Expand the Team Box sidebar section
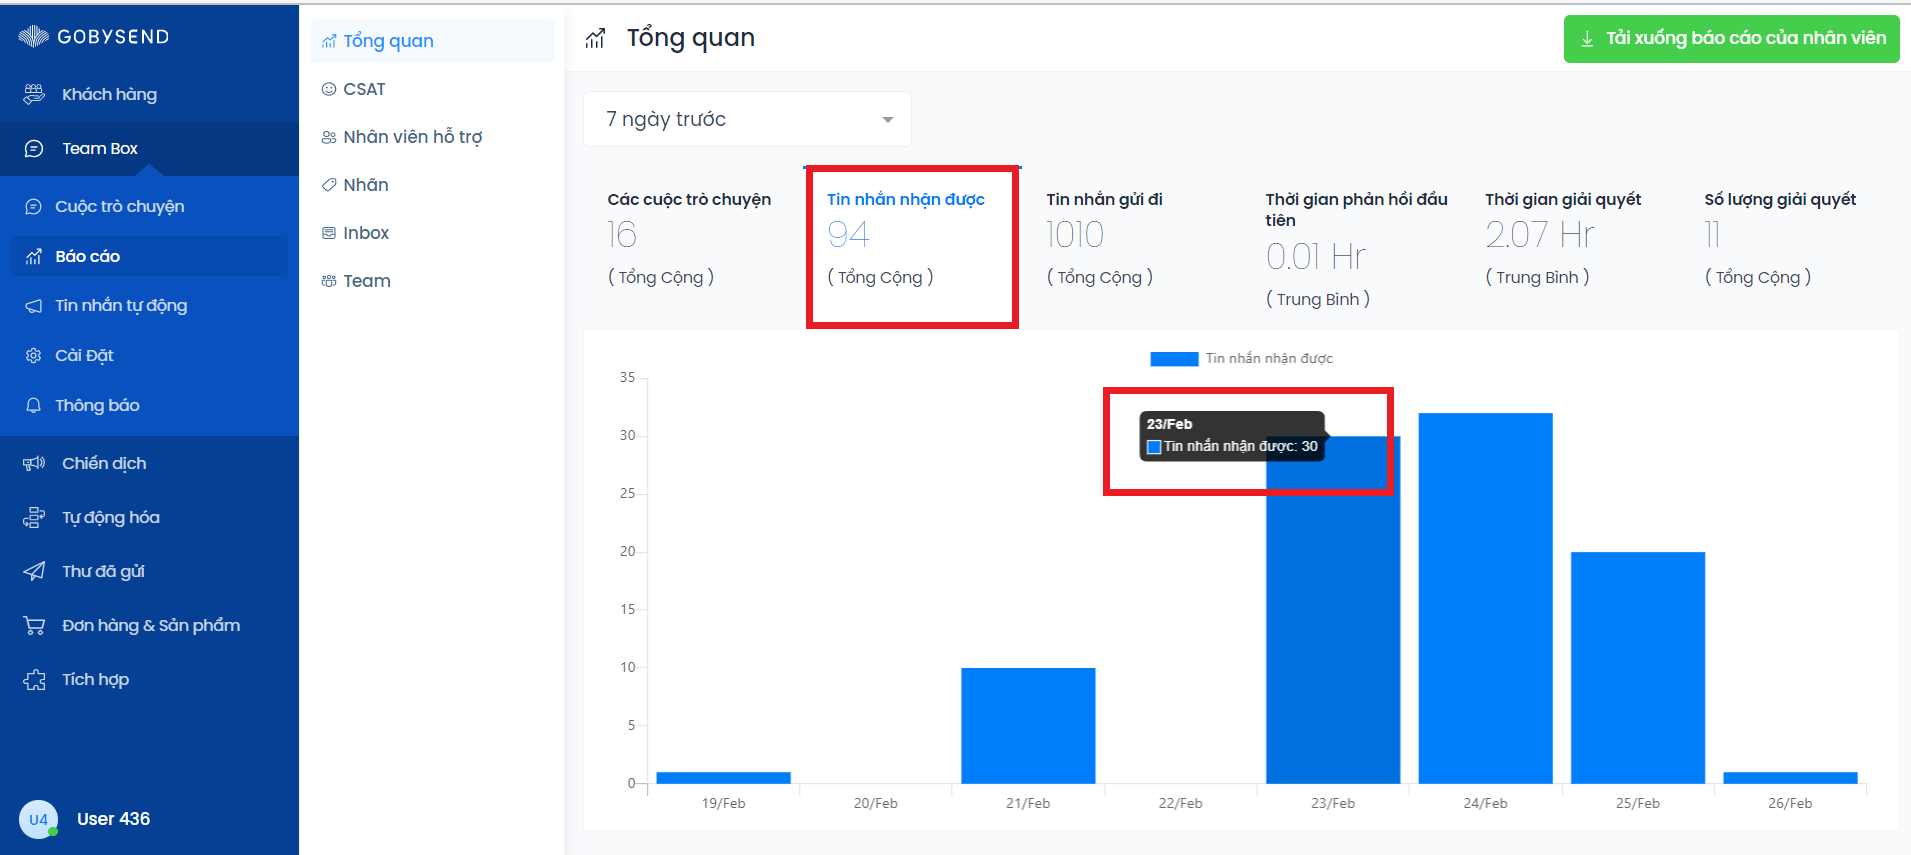The width and height of the screenshot is (1911, 855). click(x=100, y=148)
